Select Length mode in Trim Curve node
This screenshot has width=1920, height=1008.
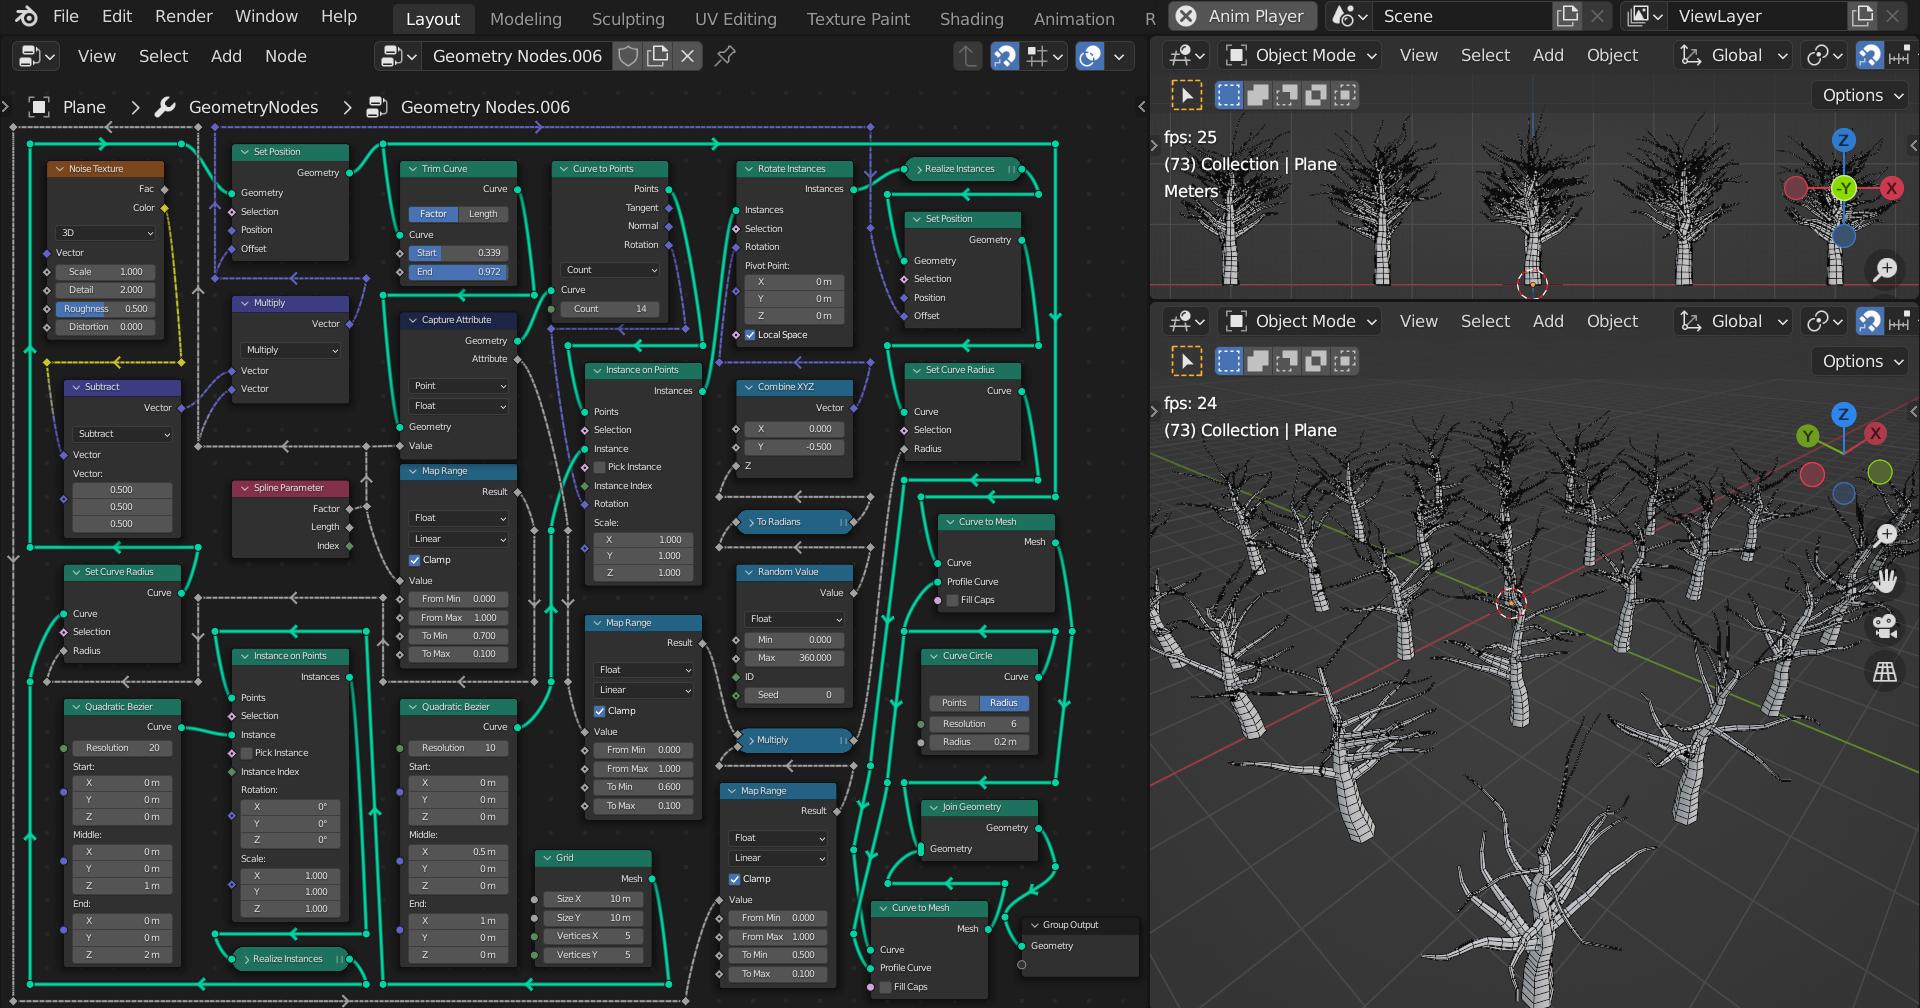(484, 214)
